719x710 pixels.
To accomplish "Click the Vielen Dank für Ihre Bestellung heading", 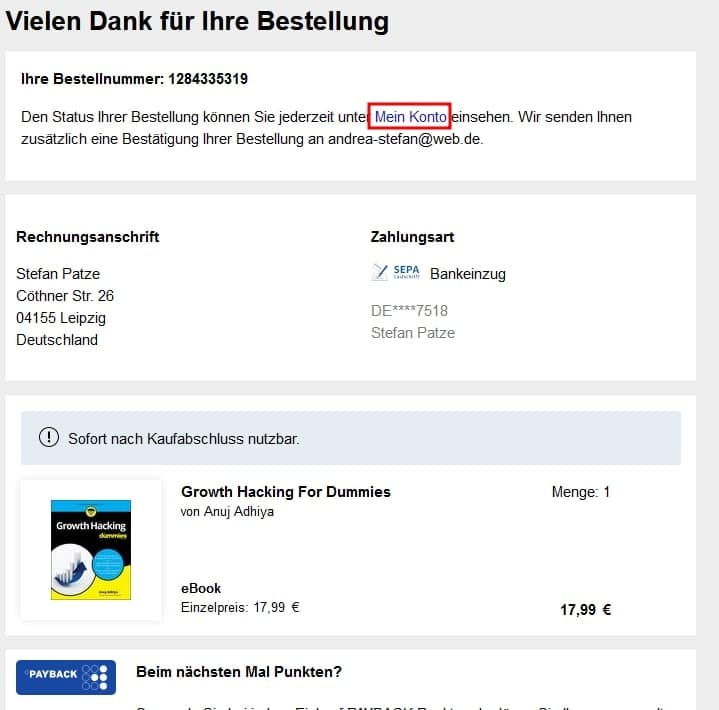I will tap(197, 21).
